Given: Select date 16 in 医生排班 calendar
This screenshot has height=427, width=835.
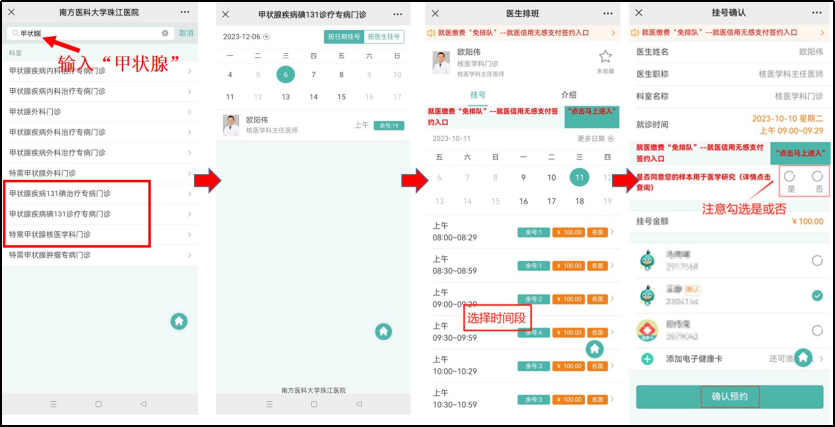Looking at the screenshot, I should point(523,201).
